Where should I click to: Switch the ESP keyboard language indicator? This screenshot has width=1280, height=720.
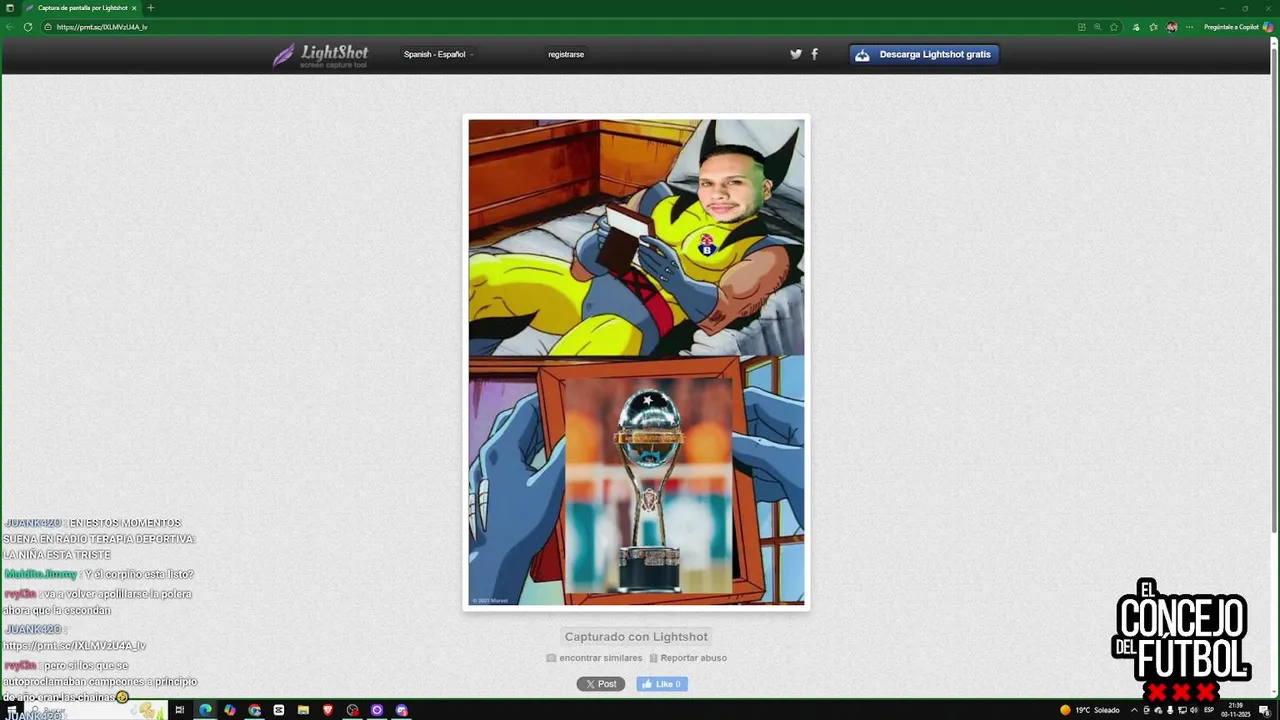click(x=1209, y=710)
